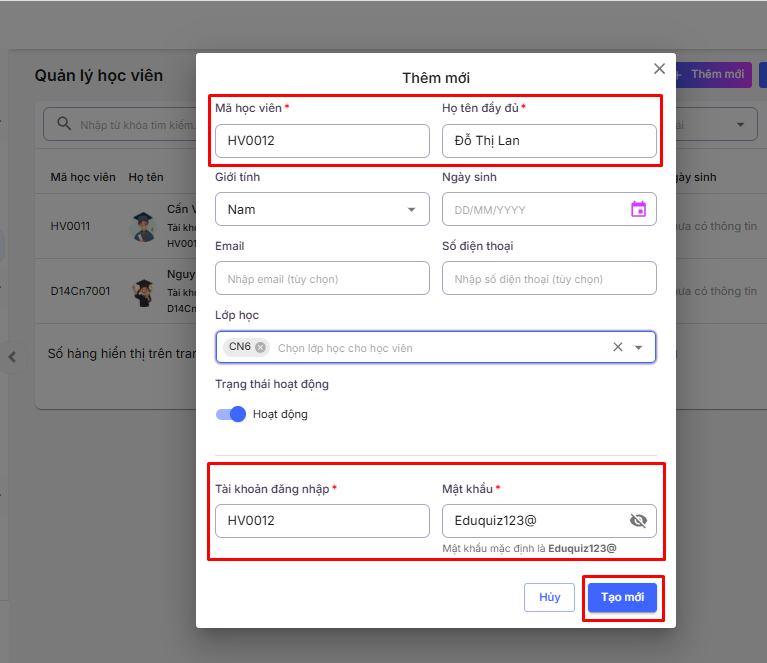Click the Lớp học search placeholder text
The height and width of the screenshot is (663, 767).
pyautogui.click(x=345, y=348)
